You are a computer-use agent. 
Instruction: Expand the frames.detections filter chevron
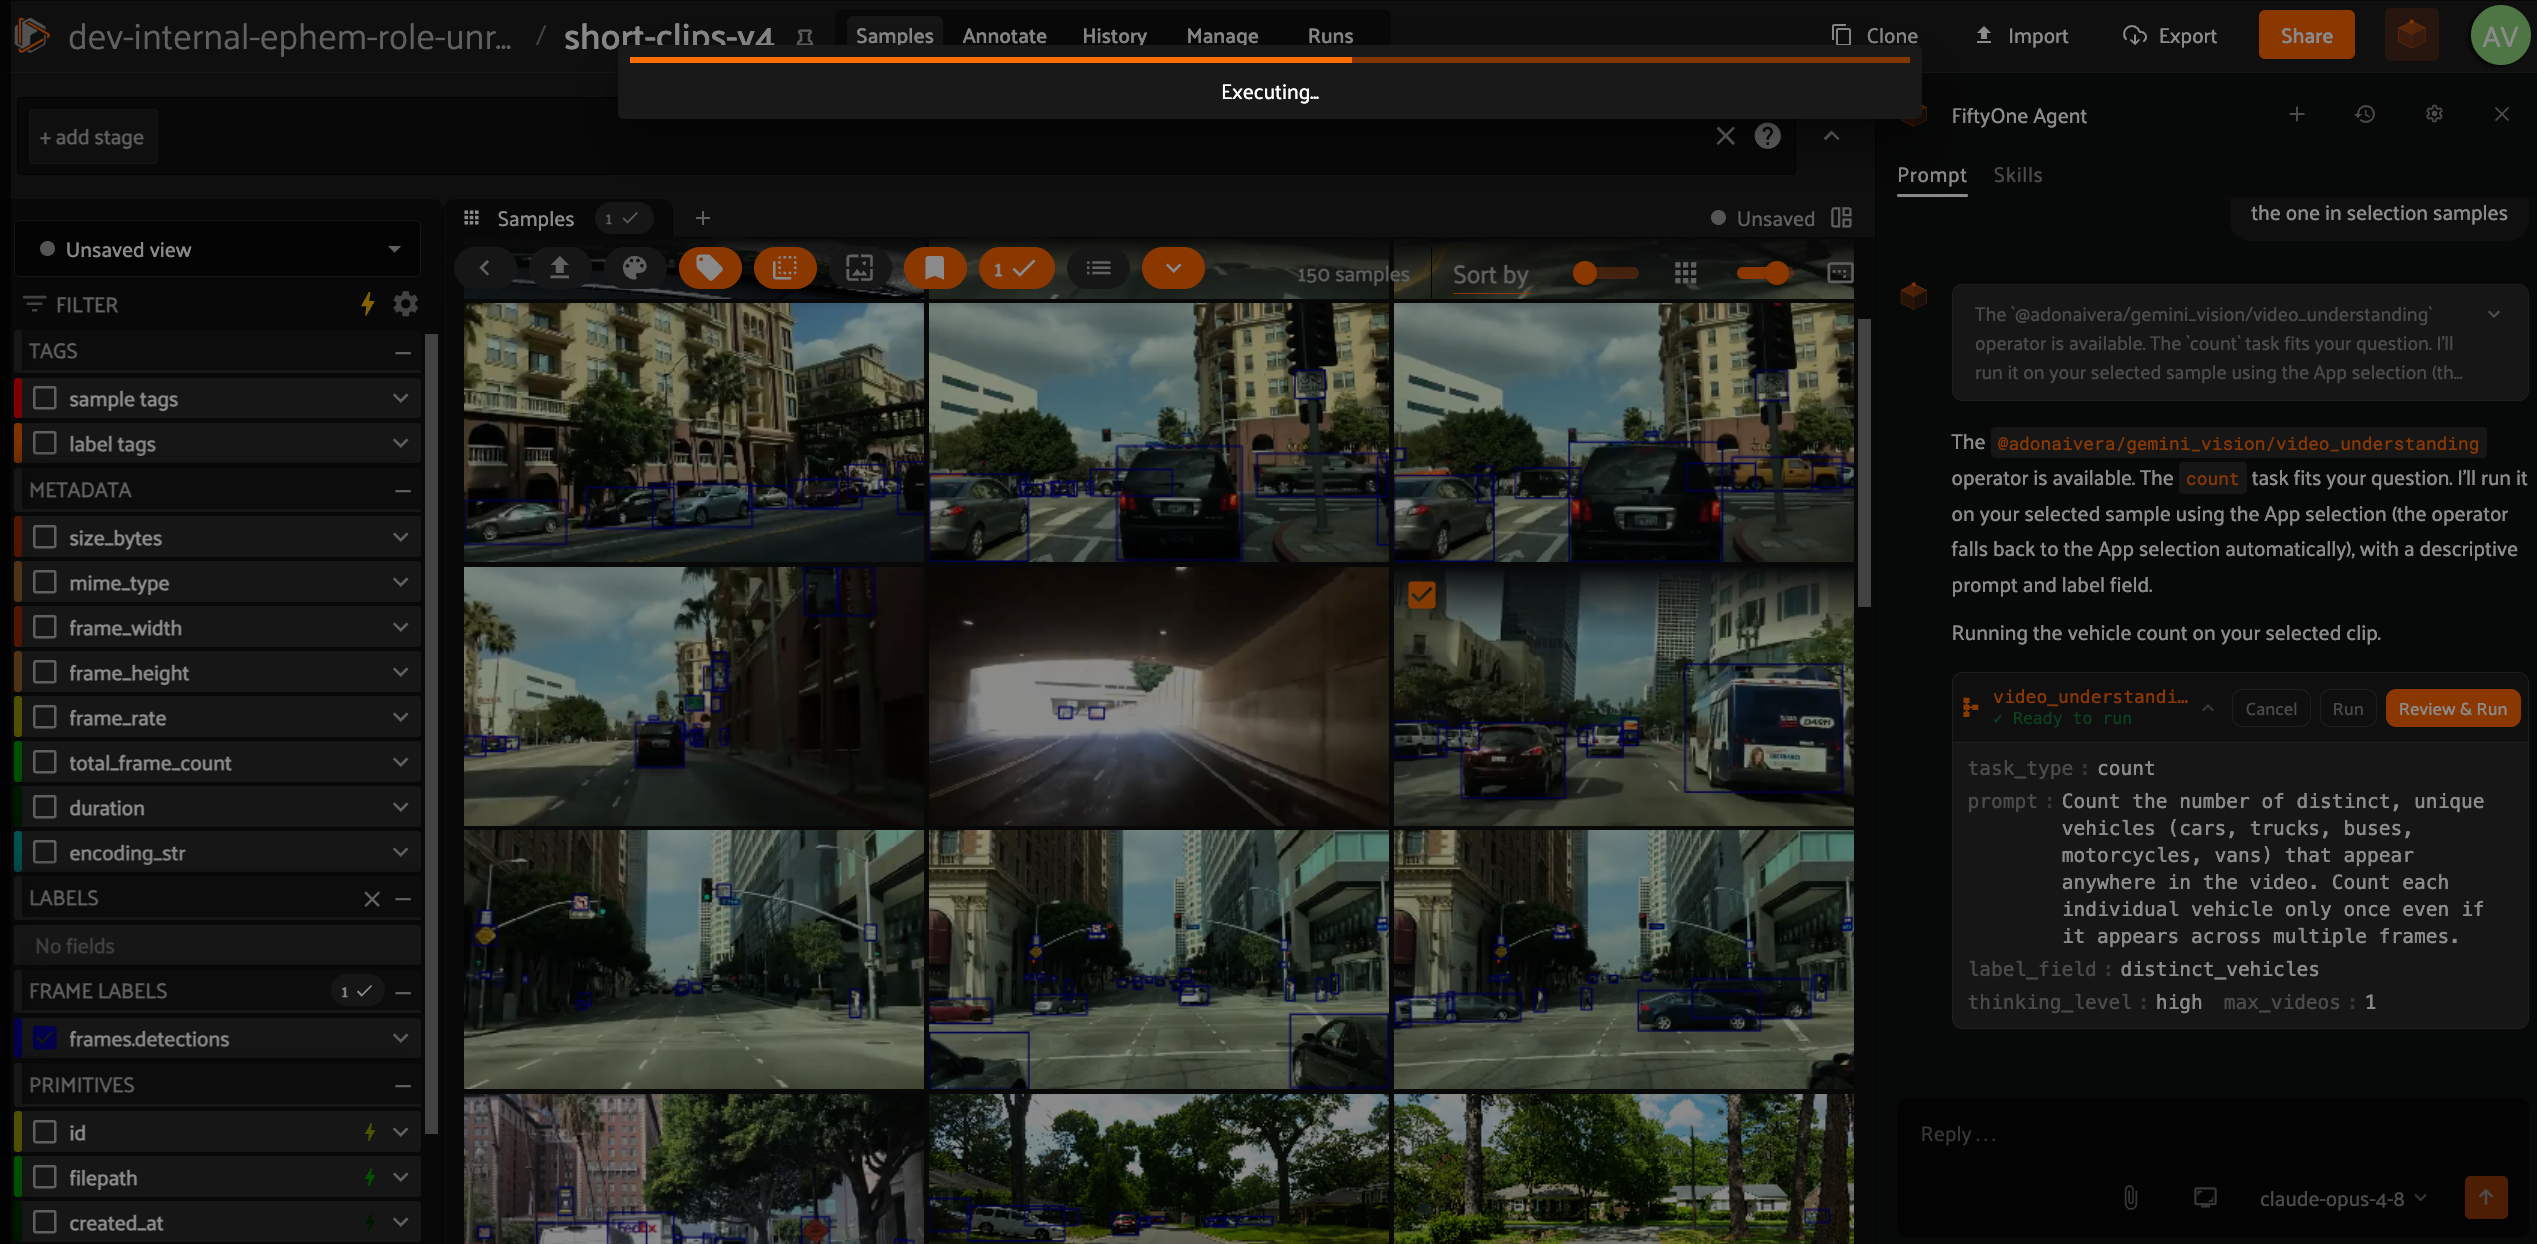click(401, 1038)
